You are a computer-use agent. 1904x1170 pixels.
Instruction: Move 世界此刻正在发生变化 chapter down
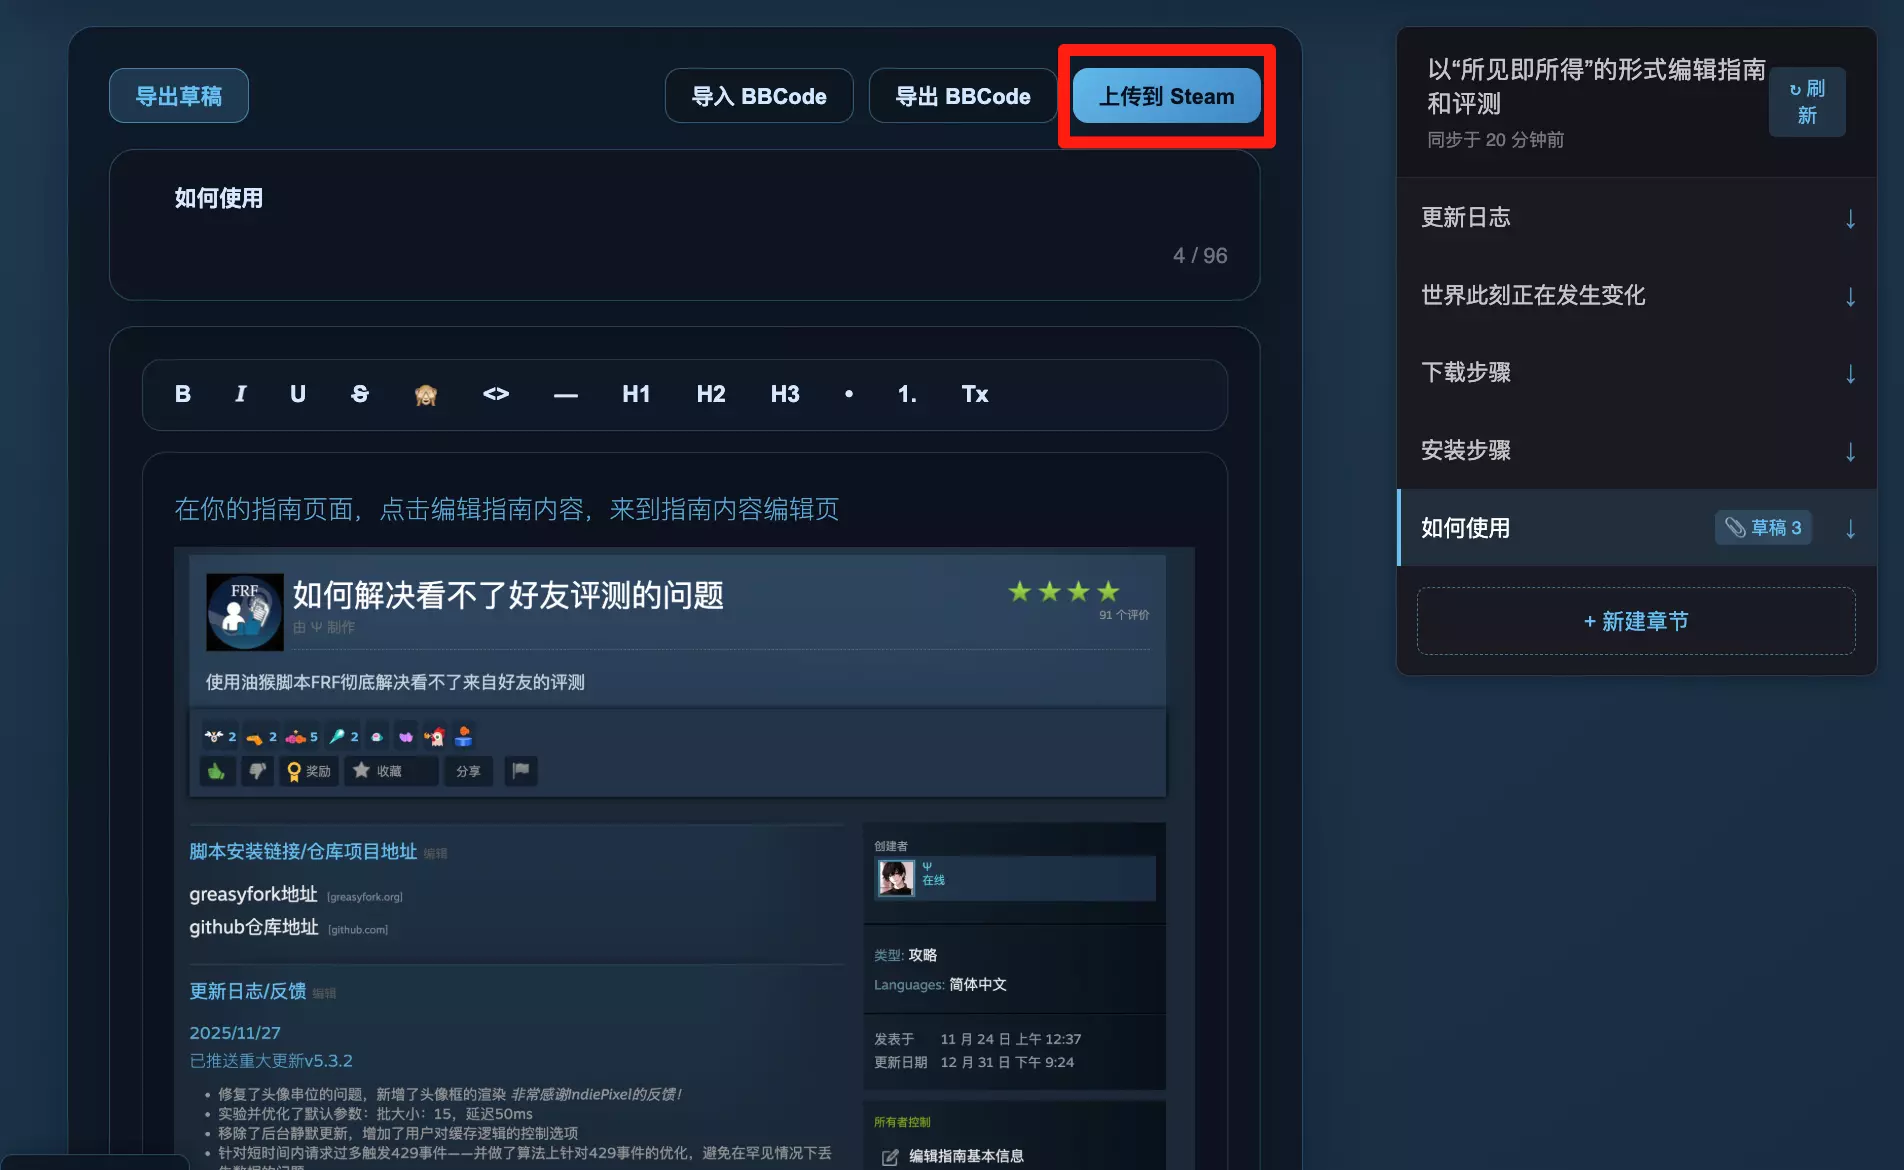pyautogui.click(x=1850, y=297)
